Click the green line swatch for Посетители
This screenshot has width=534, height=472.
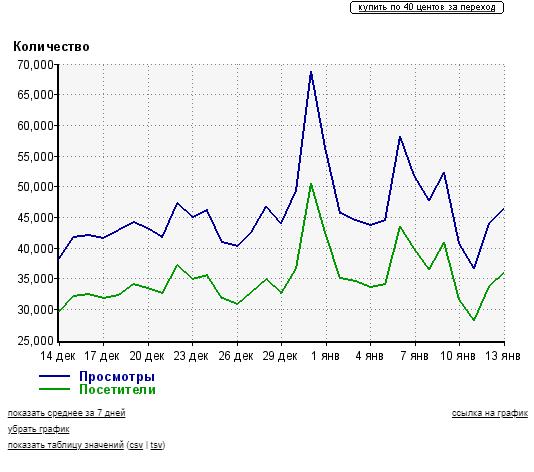[54, 389]
